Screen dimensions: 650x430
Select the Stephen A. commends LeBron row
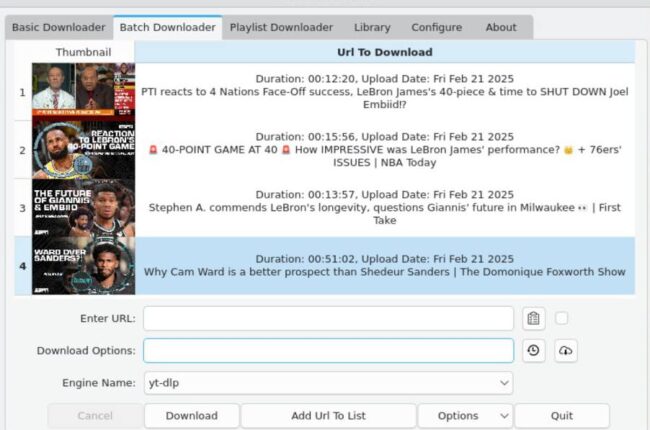(x=385, y=208)
